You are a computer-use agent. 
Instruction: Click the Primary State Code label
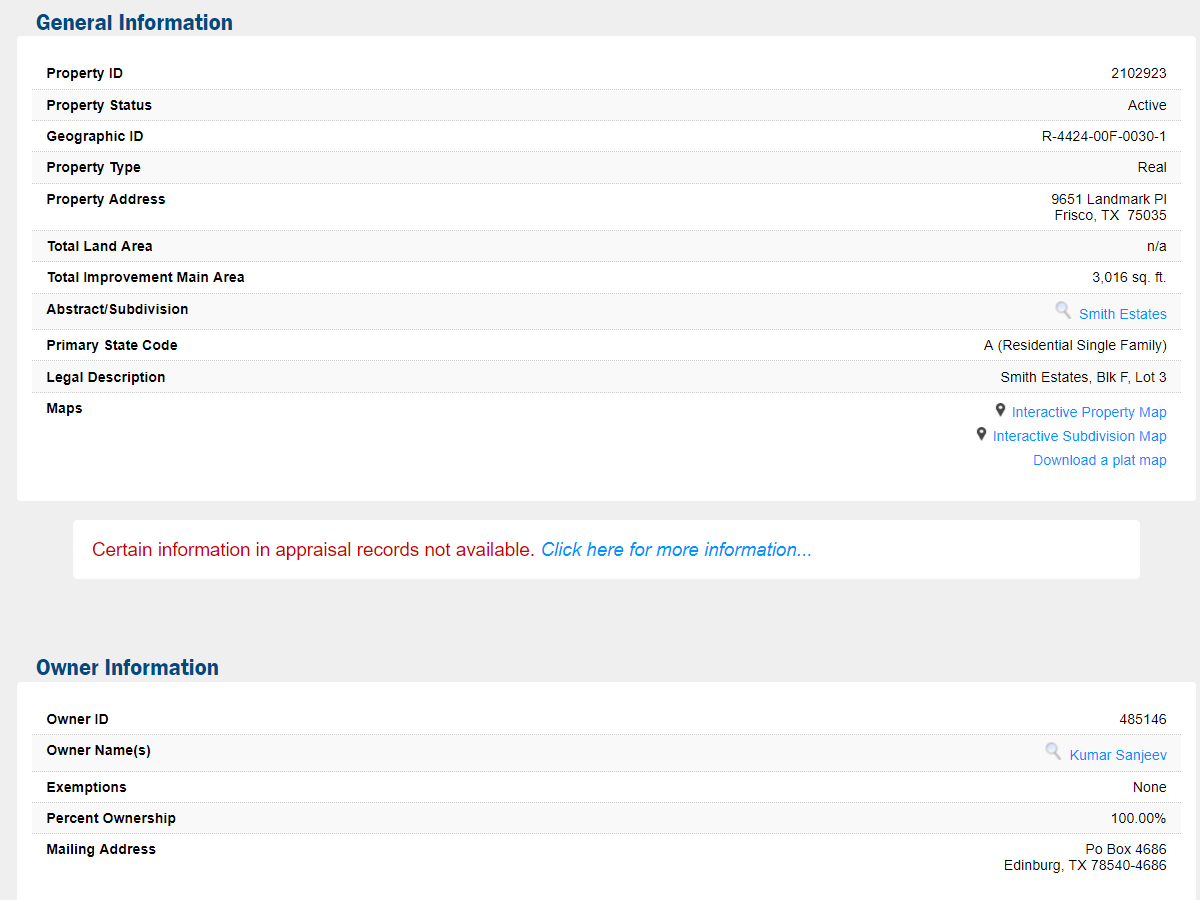click(x=112, y=345)
